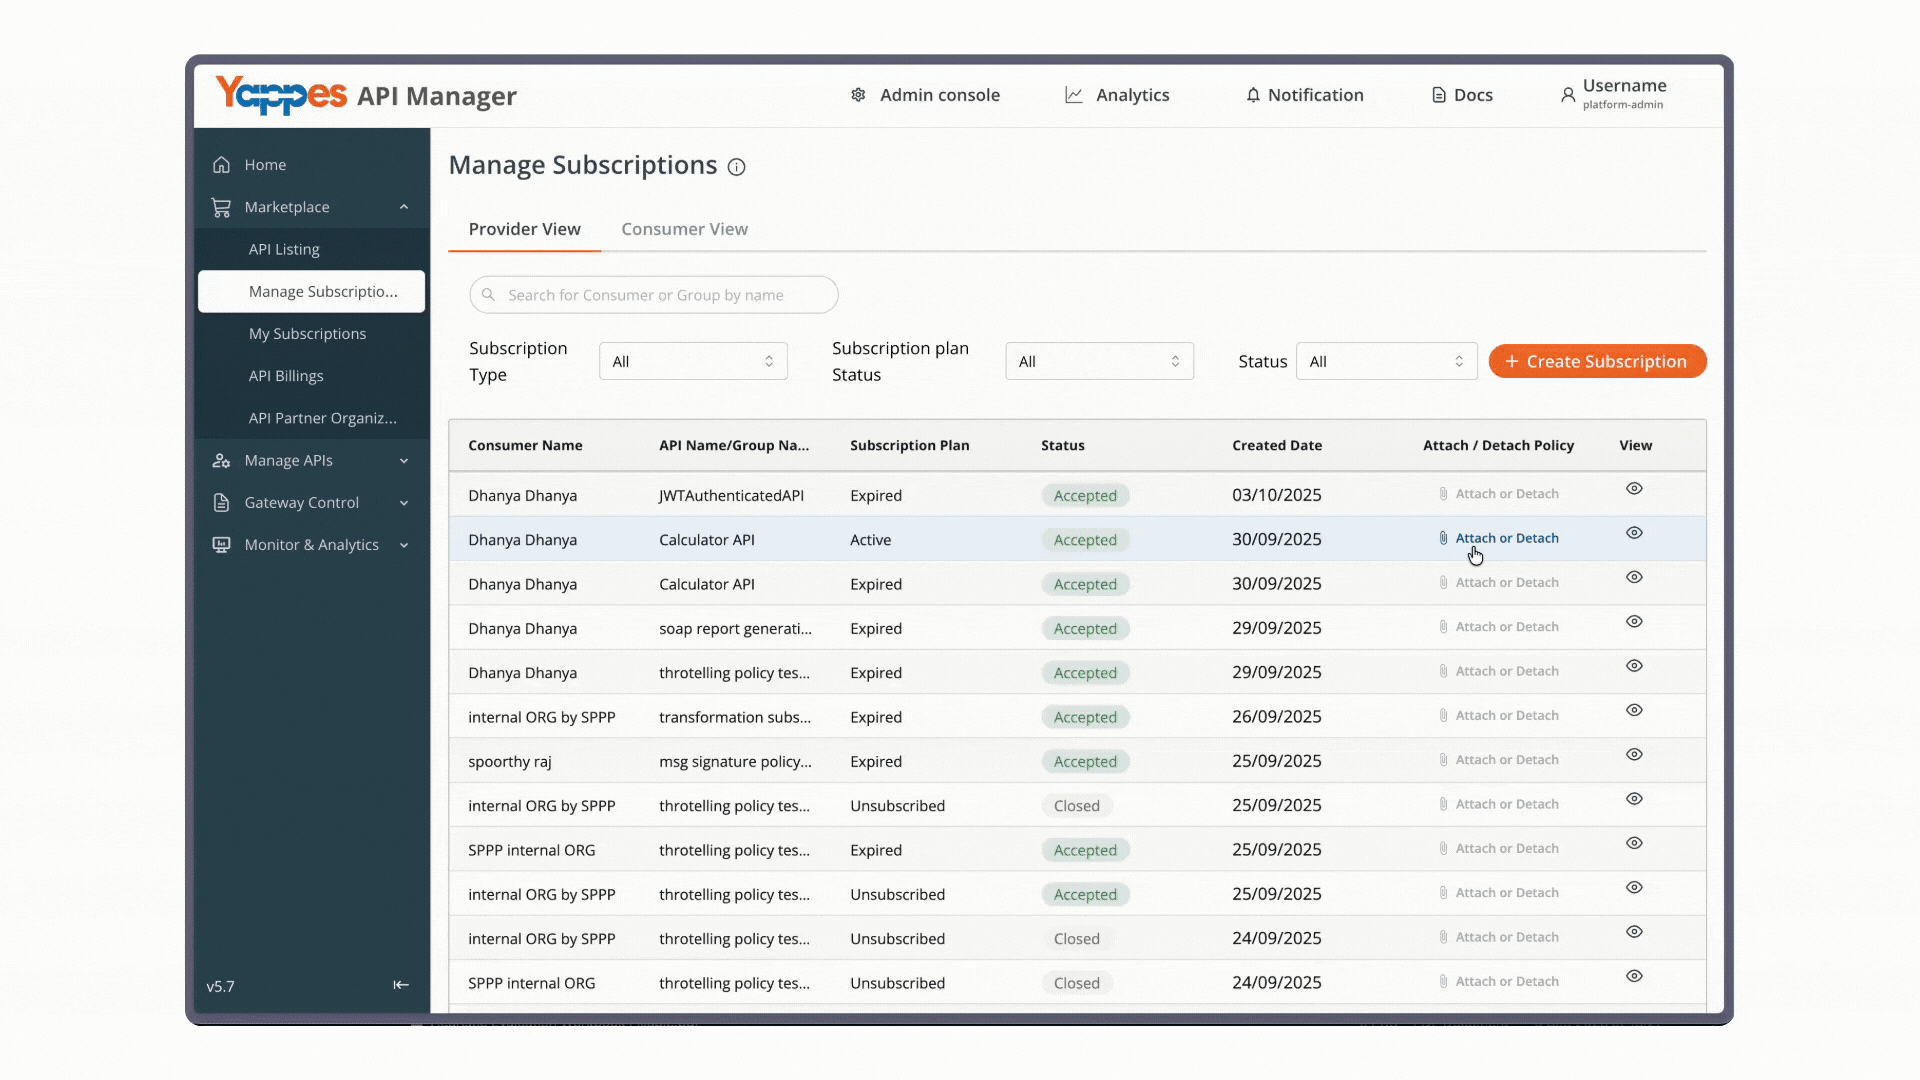This screenshot has height=1080, width=1920.
Task: Open Analytics chart icon in header
Action: point(1074,95)
